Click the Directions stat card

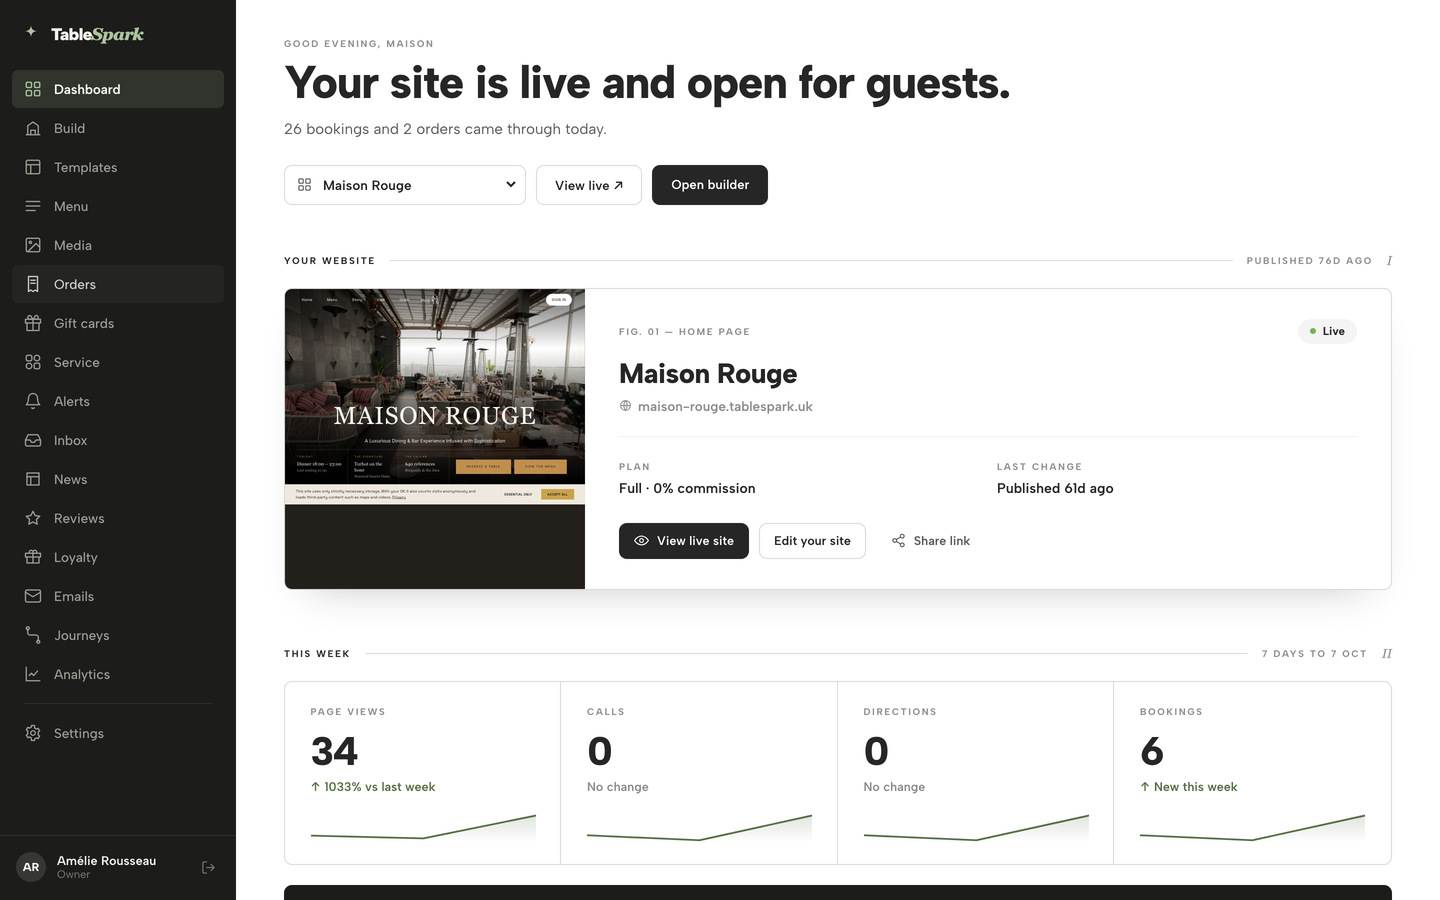[x=975, y=773]
